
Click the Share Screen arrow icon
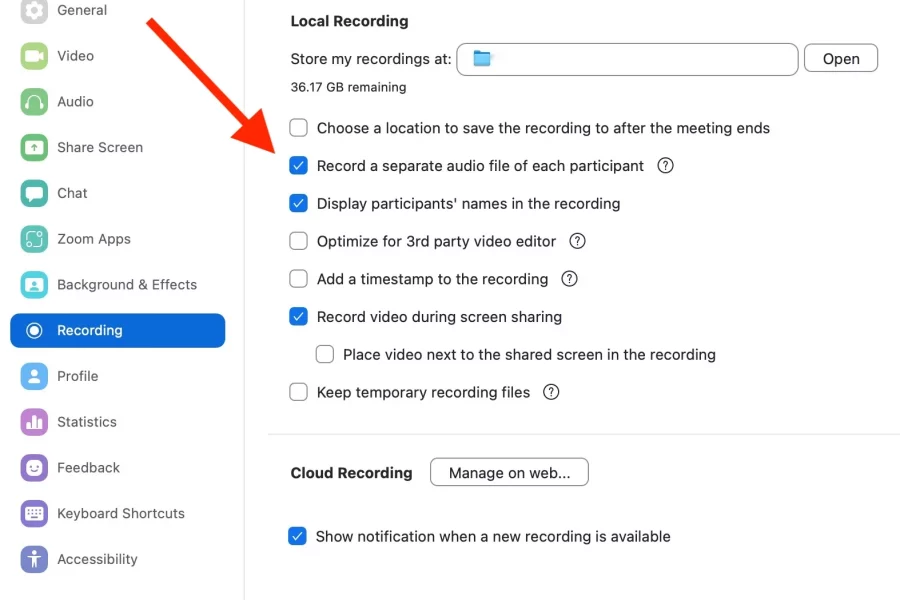34,147
